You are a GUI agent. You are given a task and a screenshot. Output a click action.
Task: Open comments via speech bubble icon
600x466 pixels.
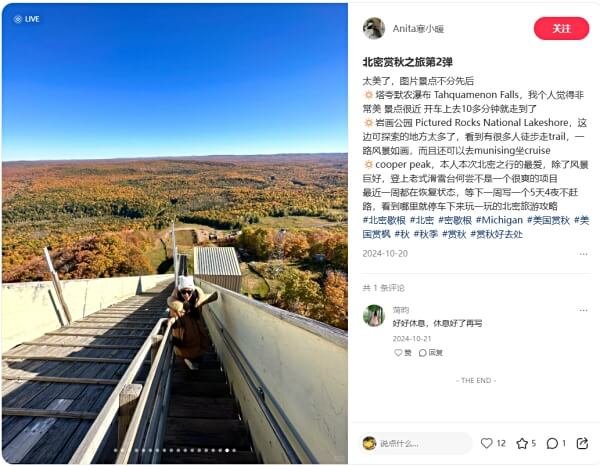click(x=552, y=443)
